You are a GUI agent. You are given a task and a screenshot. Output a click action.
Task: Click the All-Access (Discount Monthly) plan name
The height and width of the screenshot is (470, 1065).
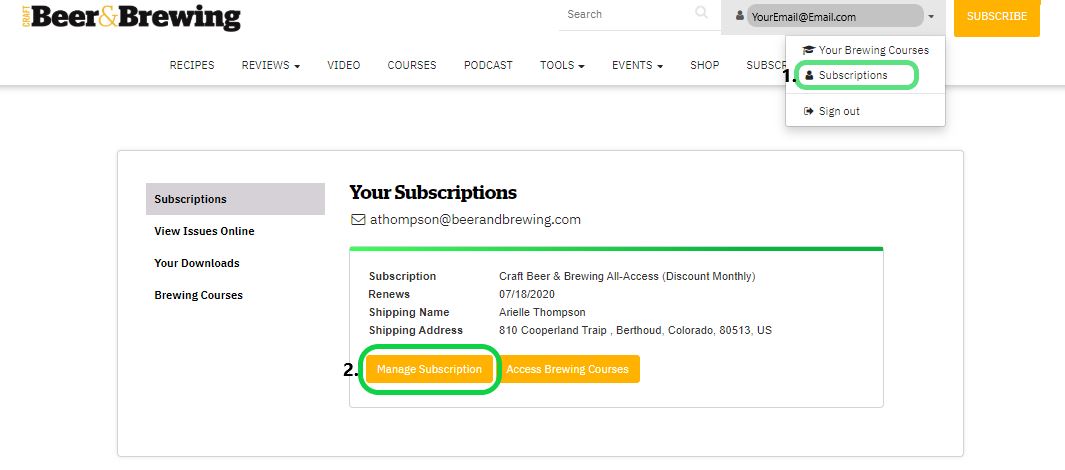pos(627,276)
